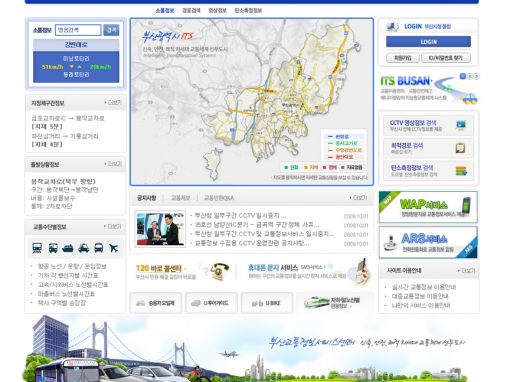The image size is (510, 382).
Task: Show banner slide 2 on ITS BUSAN
Action: pos(470,76)
